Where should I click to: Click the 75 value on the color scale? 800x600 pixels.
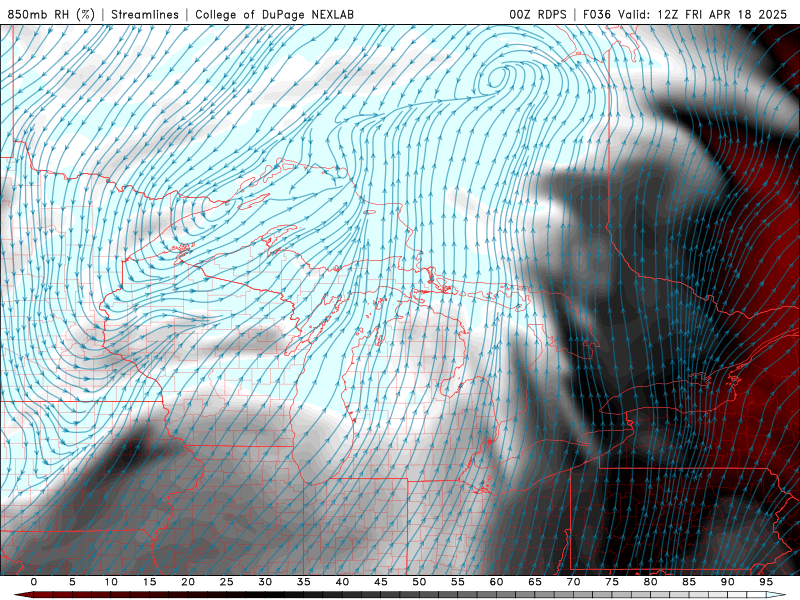[612, 582]
